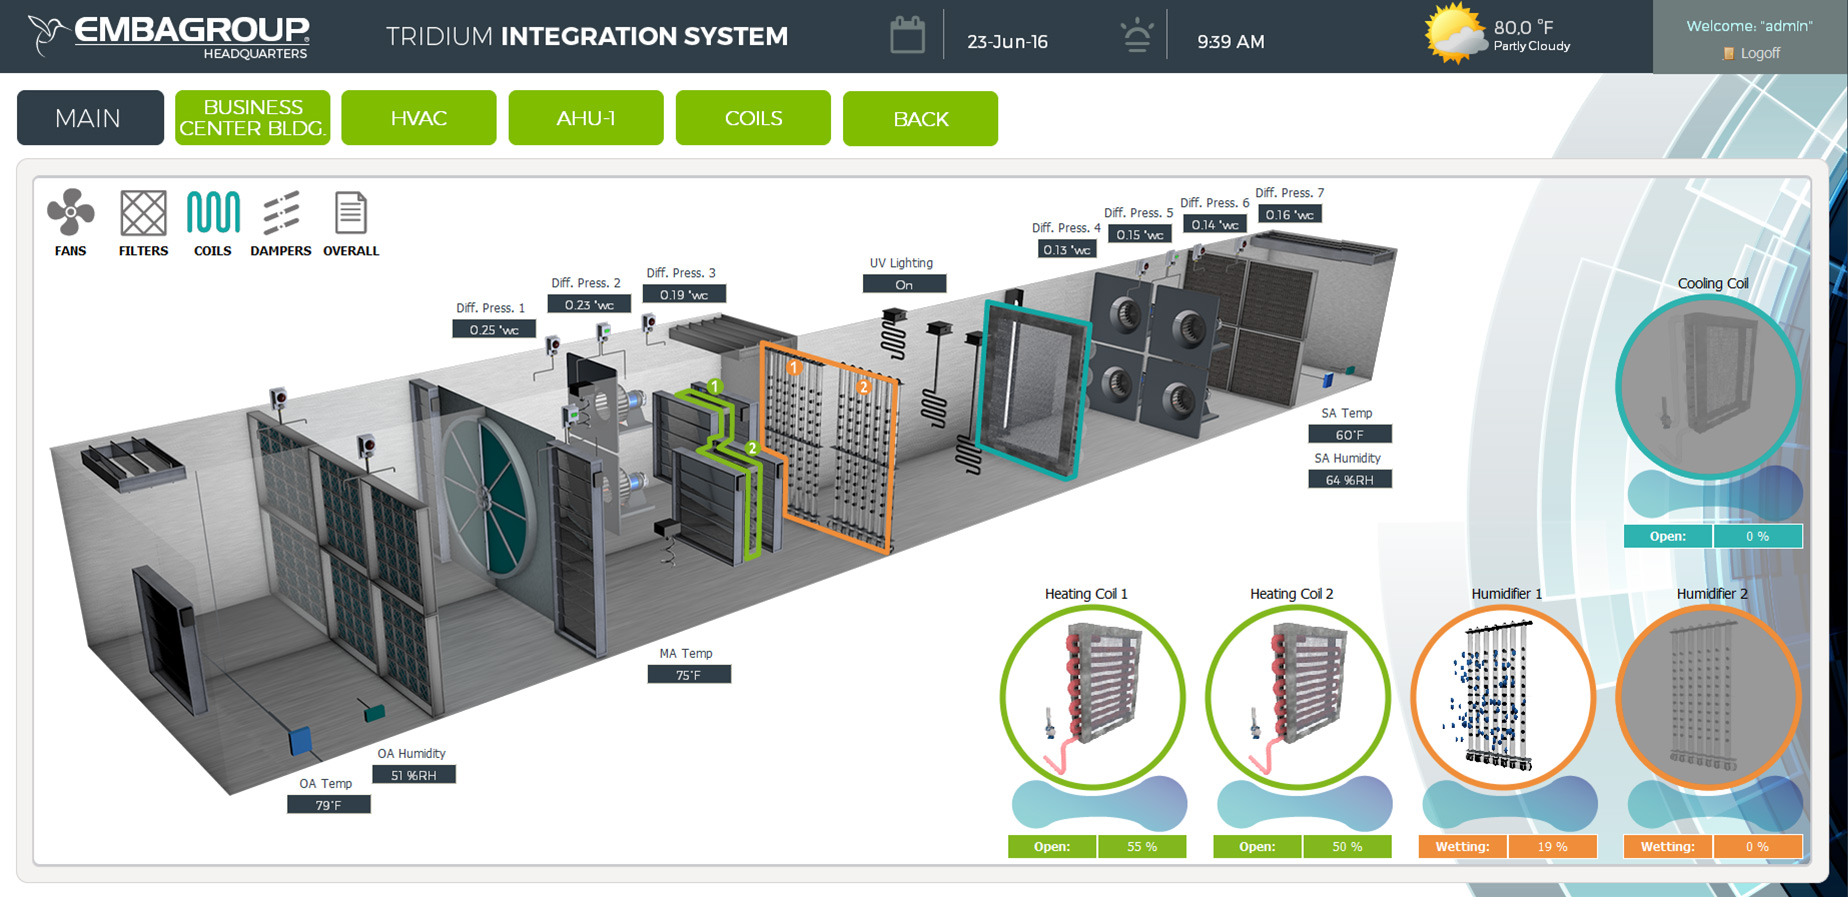Viewport: 1848px width, 897px height.
Task: Click the green OA Humidity sensor in diagram
Action: [x=374, y=712]
